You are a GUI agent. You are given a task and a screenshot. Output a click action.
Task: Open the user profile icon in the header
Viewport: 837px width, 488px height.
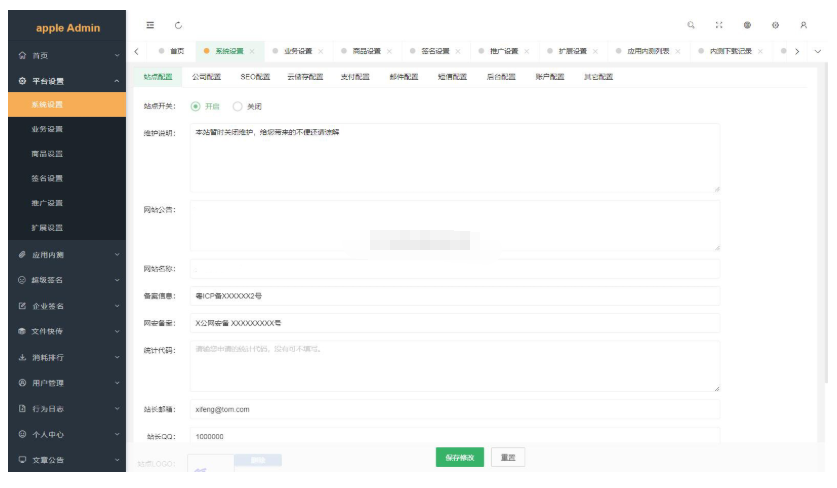(803, 25)
